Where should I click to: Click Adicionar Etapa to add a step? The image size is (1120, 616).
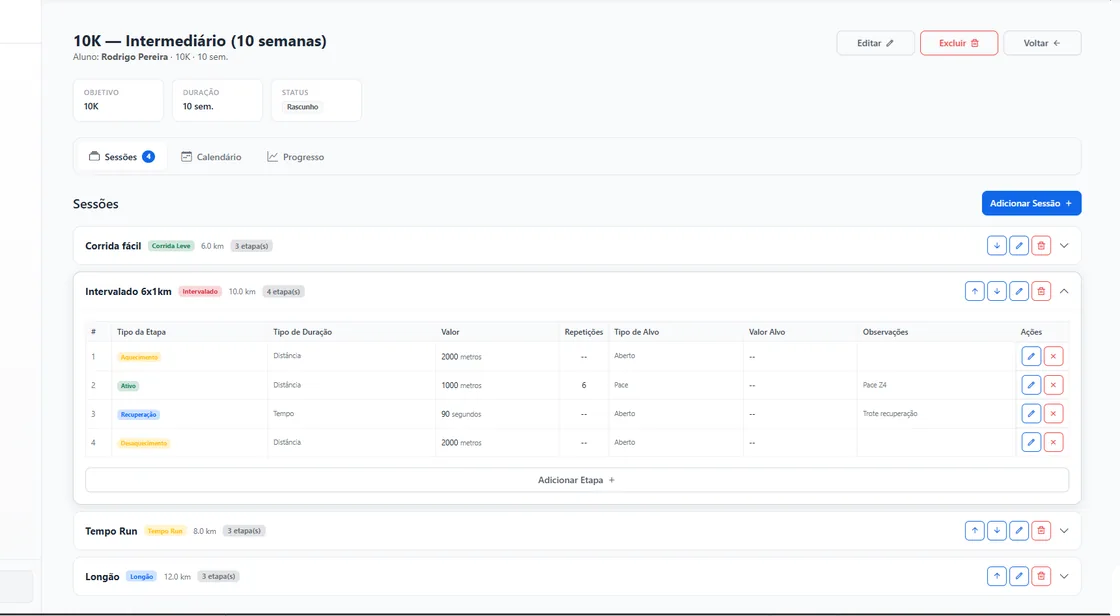point(576,480)
